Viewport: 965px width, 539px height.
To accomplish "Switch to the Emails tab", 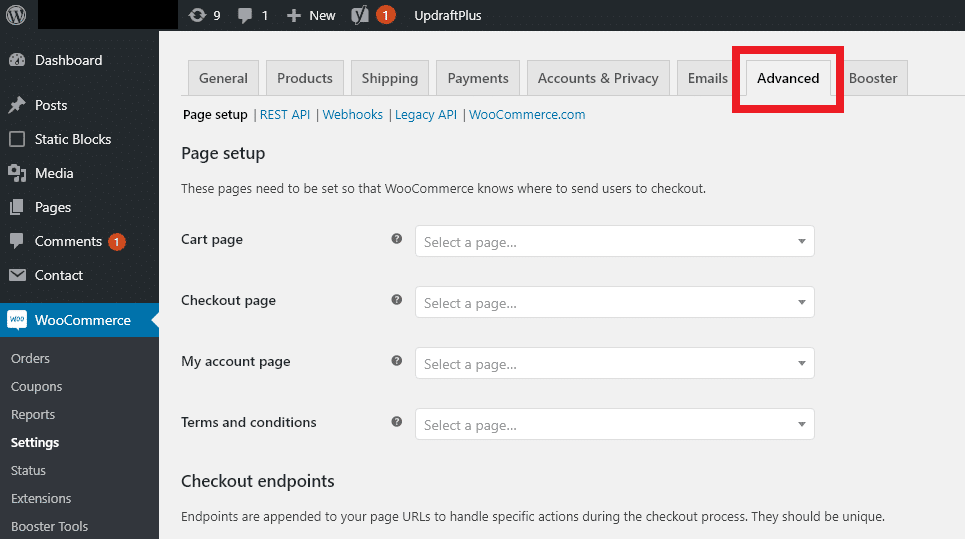I will (708, 78).
